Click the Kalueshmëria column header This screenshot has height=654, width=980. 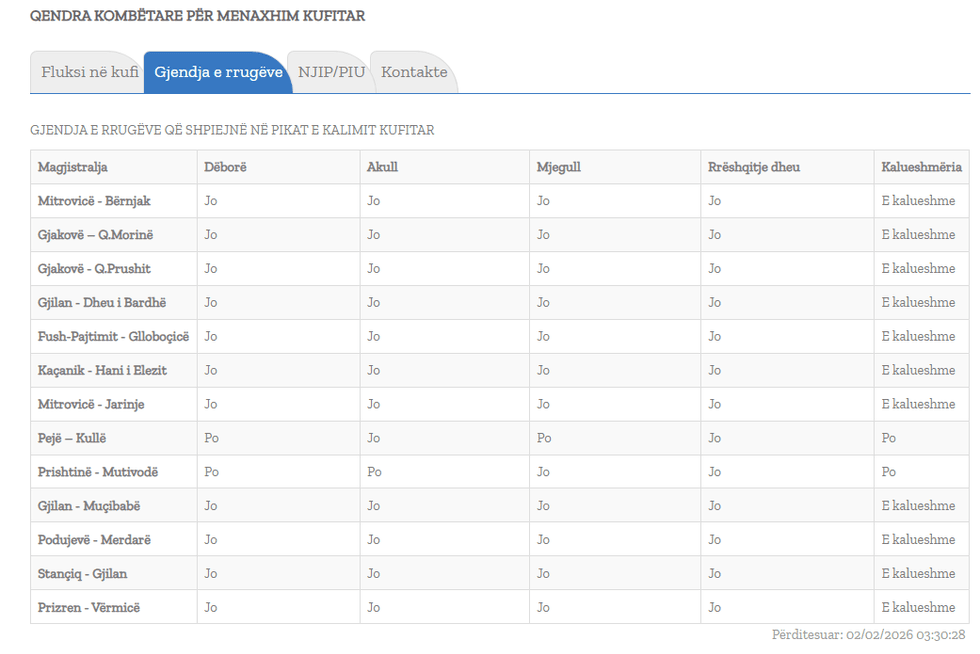(921, 167)
